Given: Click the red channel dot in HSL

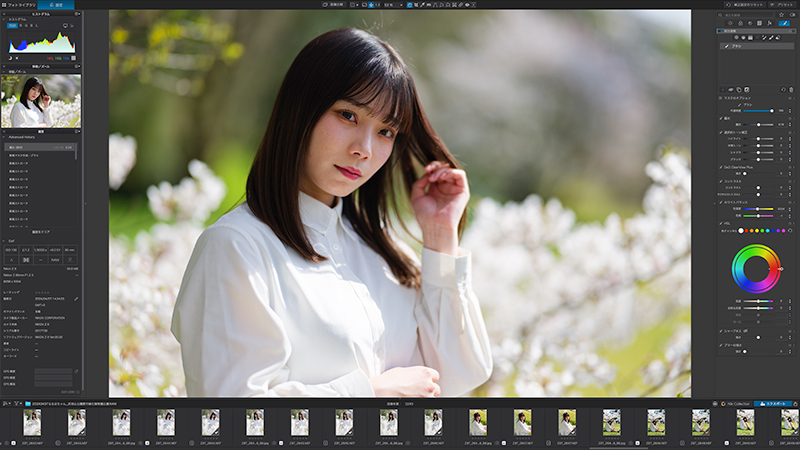Looking at the screenshot, I should tap(746, 231).
